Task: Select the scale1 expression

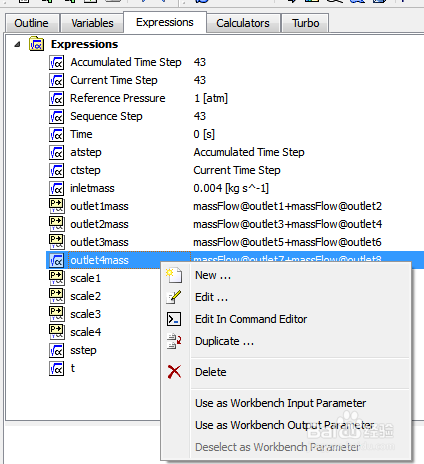Action: [x=86, y=278]
